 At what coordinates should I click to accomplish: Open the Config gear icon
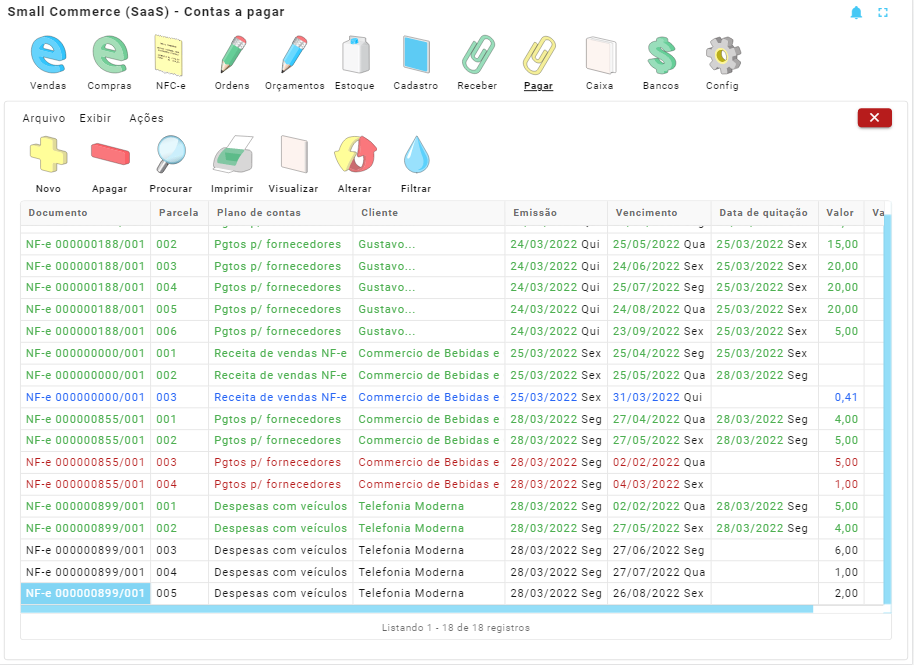722,55
